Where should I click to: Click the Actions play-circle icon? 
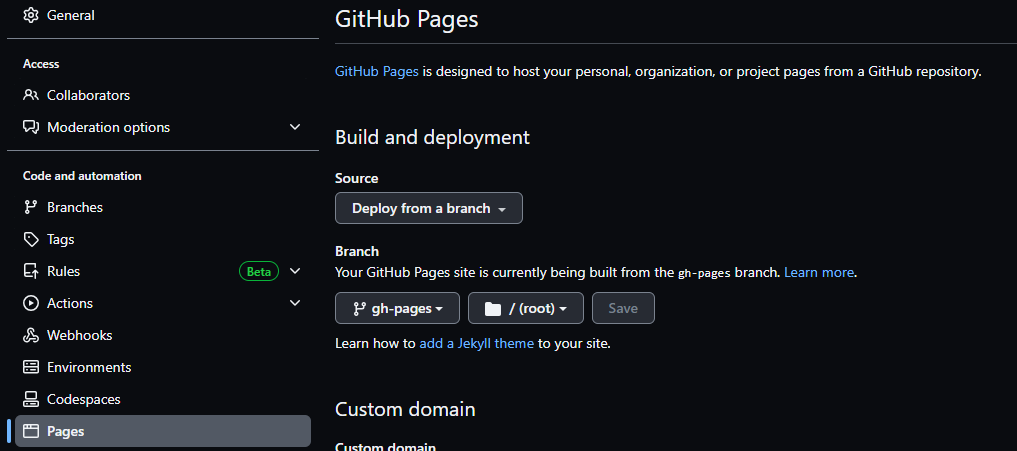coord(30,303)
